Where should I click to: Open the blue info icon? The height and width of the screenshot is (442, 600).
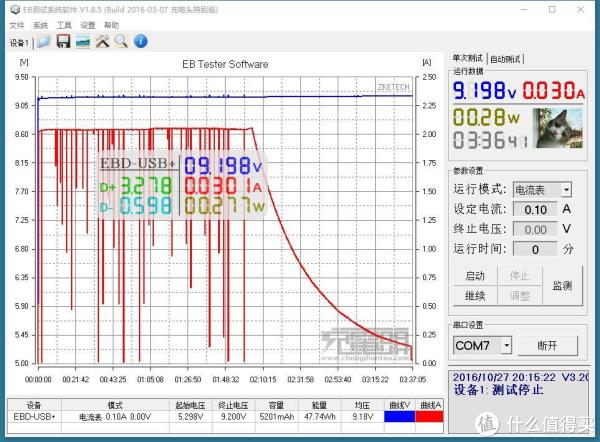[x=140, y=41]
